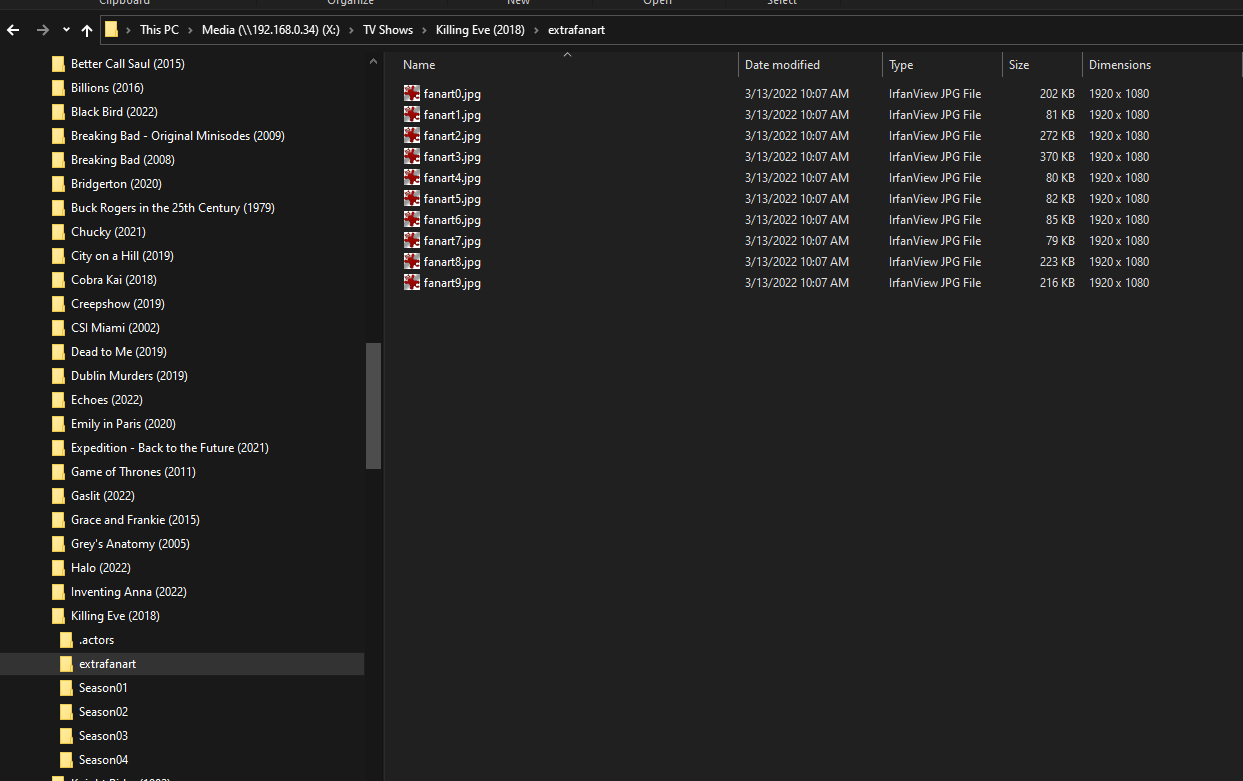
Task: Click the Echoes (2022) folder icon
Action: tap(58, 400)
